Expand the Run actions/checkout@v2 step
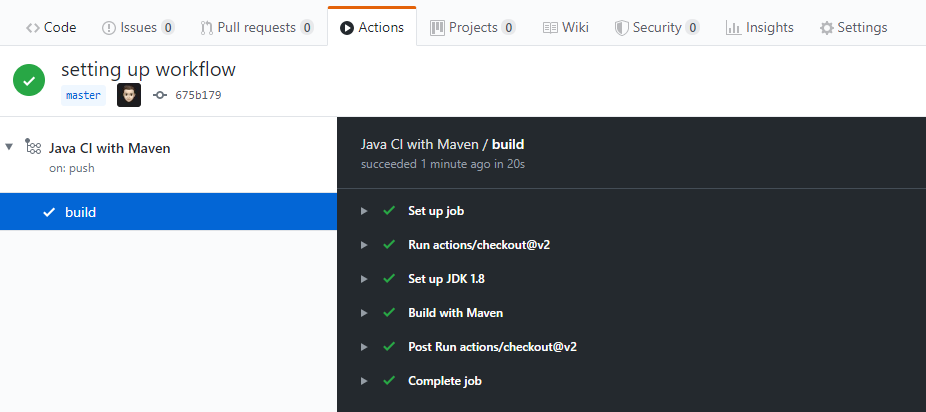The height and width of the screenshot is (412, 926). tap(364, 245)
